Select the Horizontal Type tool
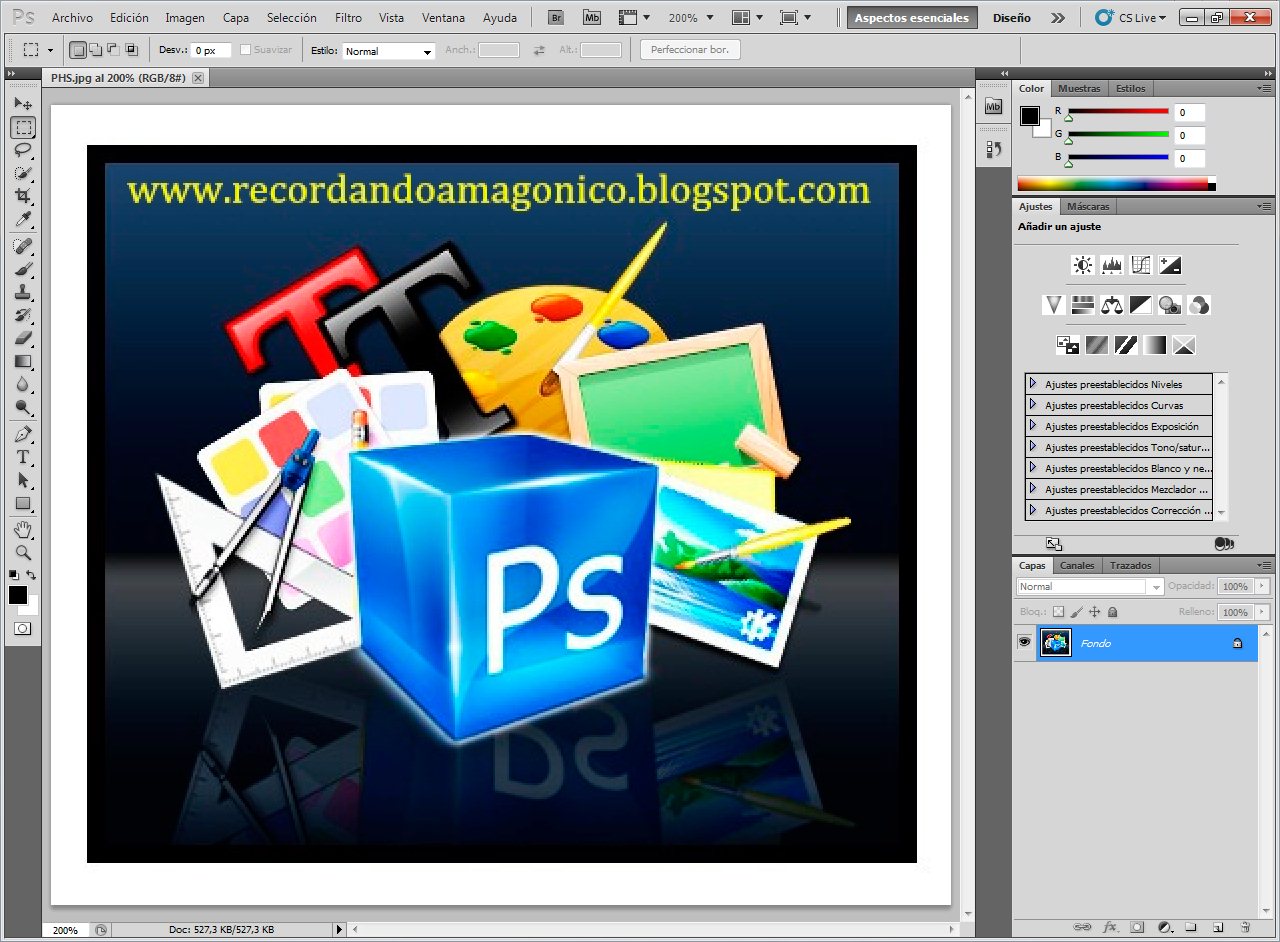Viewport: 1280px width, 942px height. 23,457
